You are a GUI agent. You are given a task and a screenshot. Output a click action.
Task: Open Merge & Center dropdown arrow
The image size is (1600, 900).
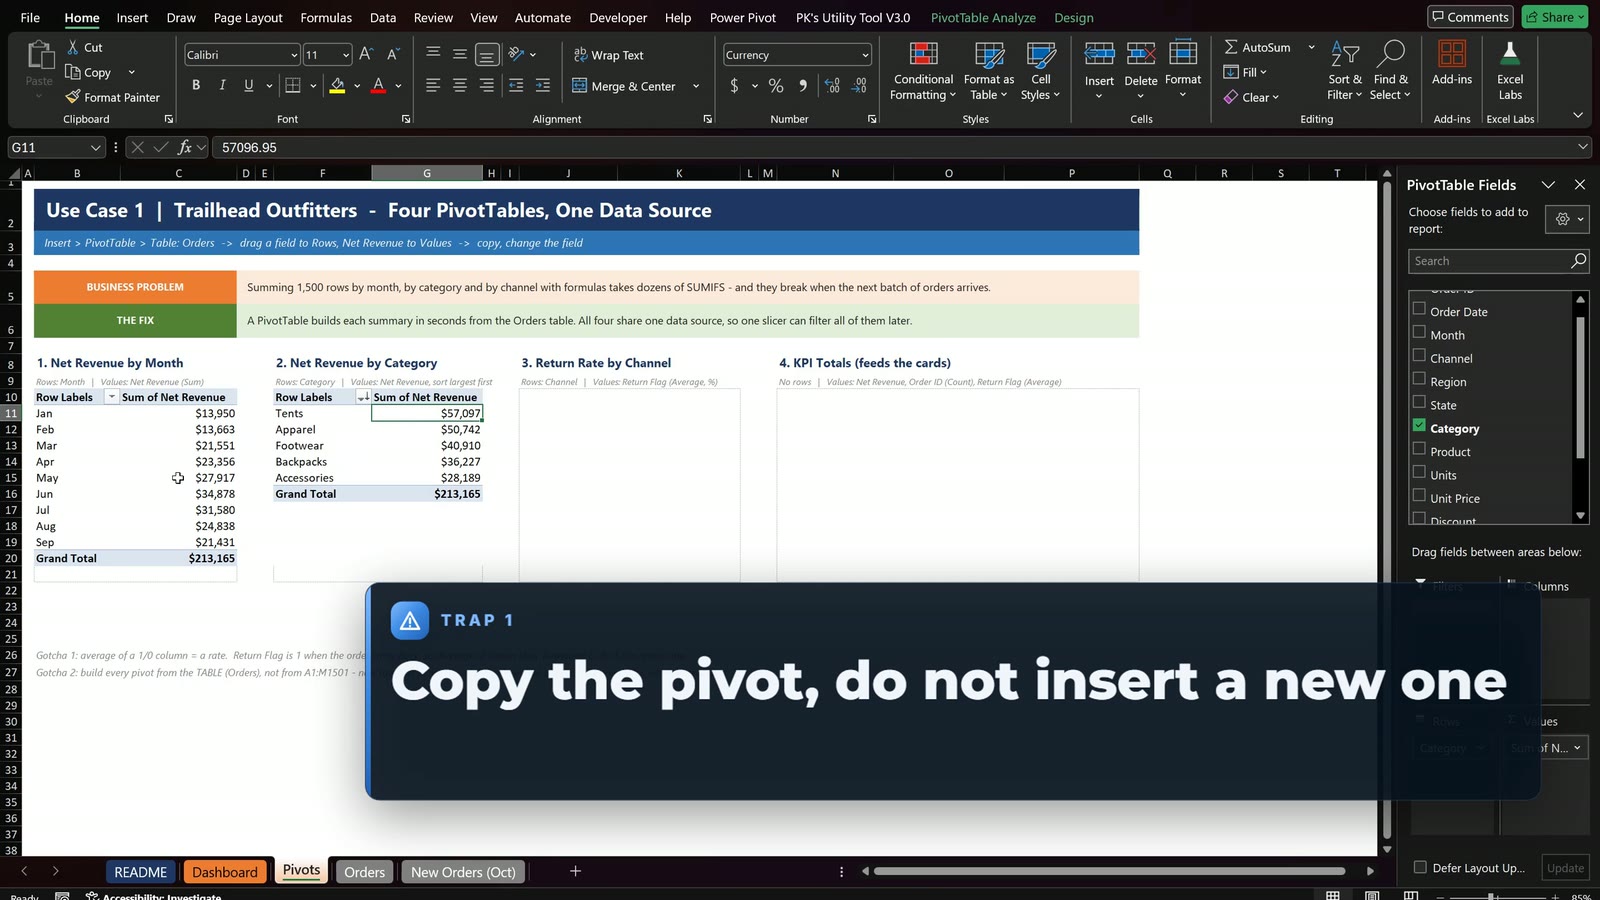tap(696, 86)
